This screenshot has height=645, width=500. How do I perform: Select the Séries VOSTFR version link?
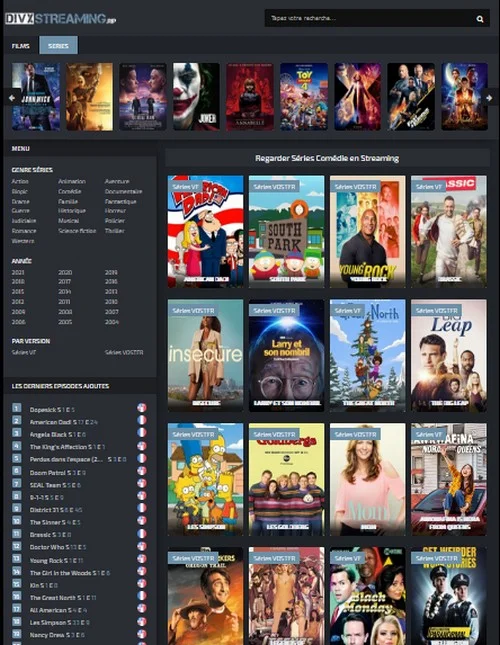click(124, 353)
